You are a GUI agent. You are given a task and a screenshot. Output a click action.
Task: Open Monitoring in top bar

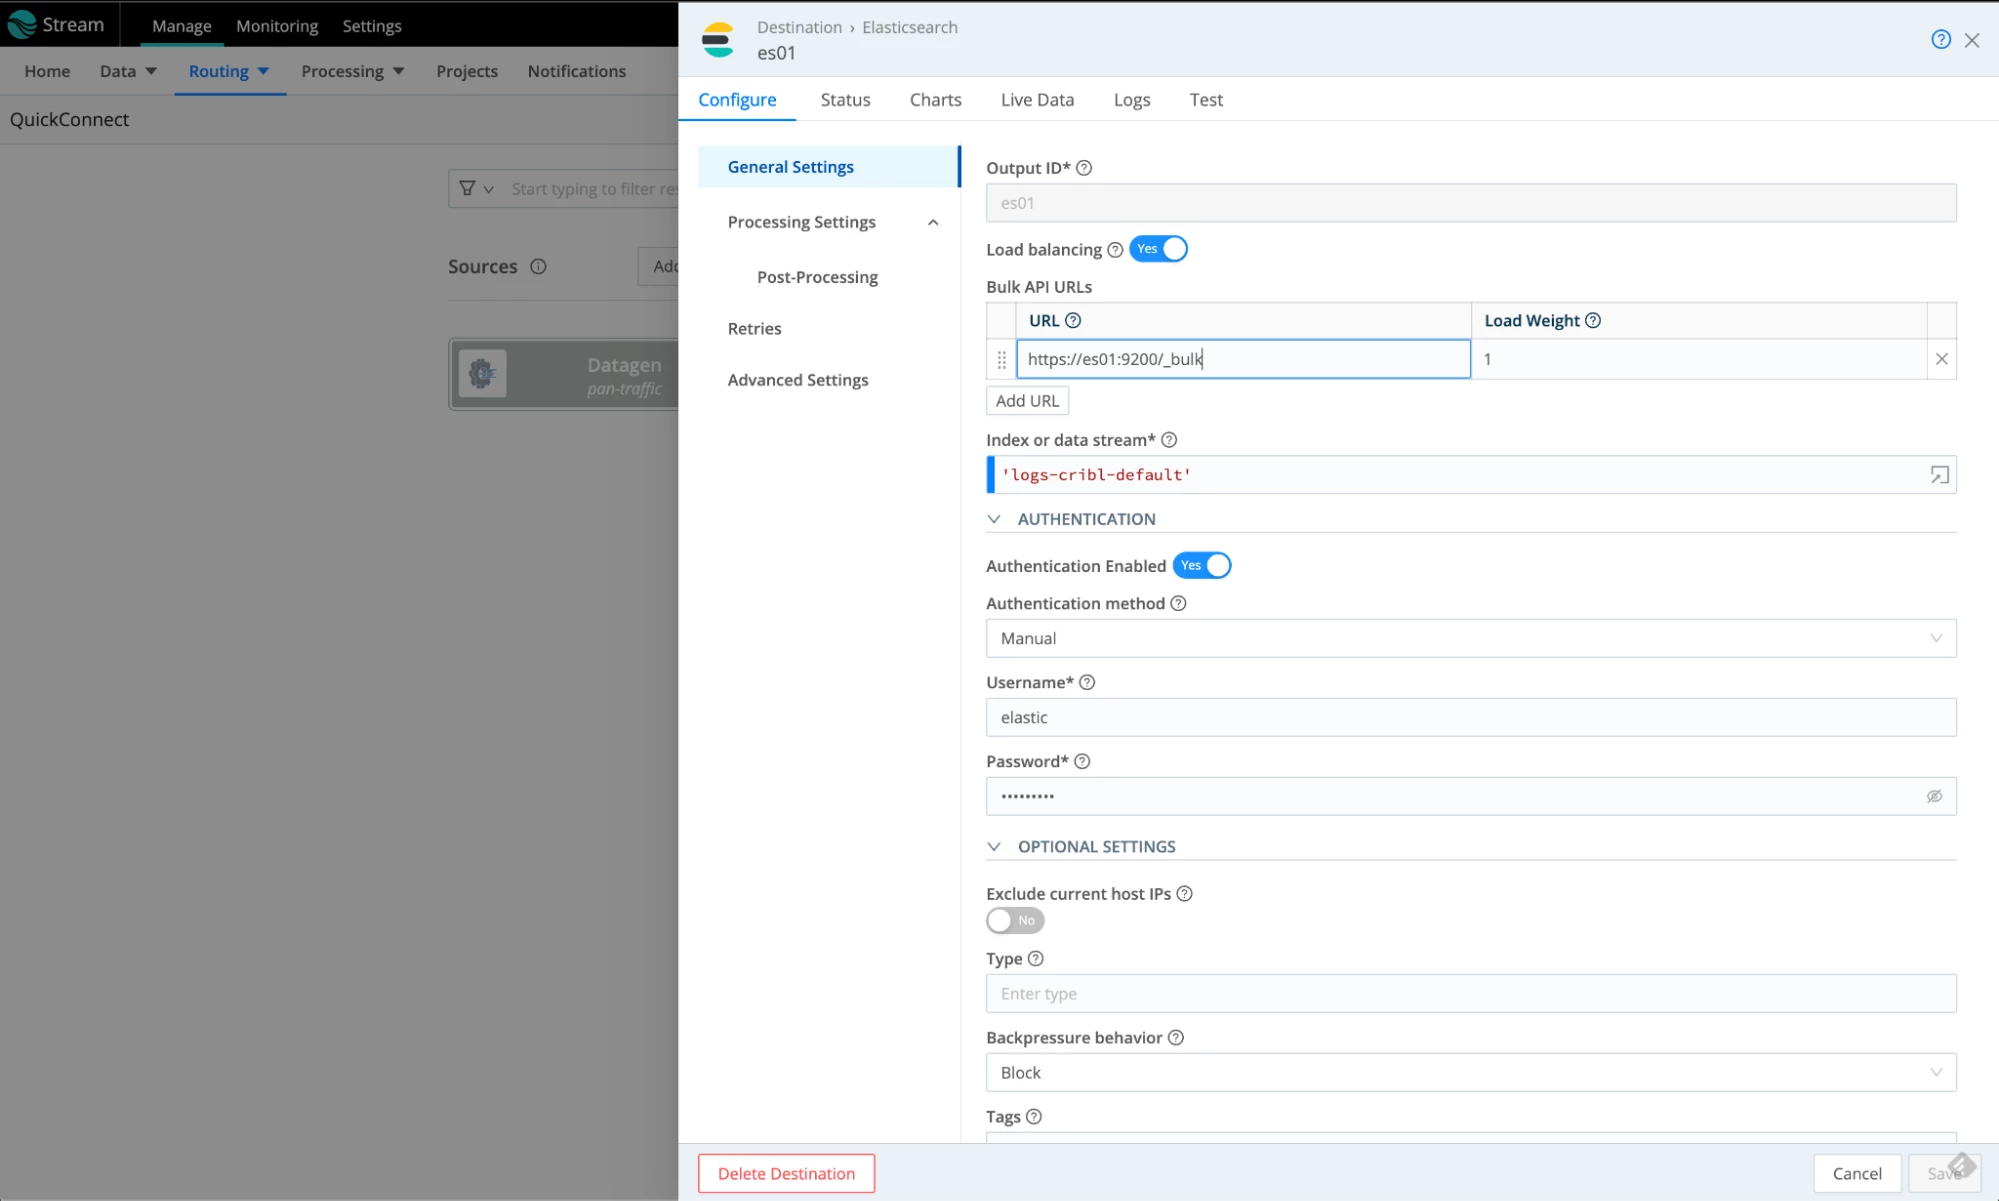(277, 26)
